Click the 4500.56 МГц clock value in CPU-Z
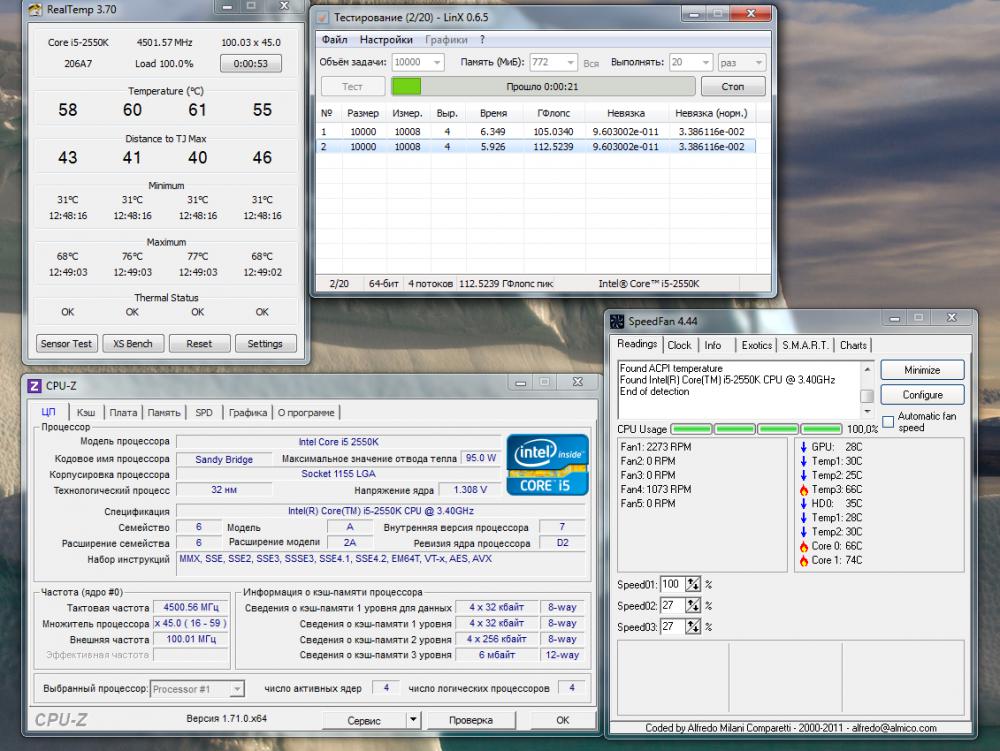This screenshot has width=1000, height=751. [x=191, y=607]
